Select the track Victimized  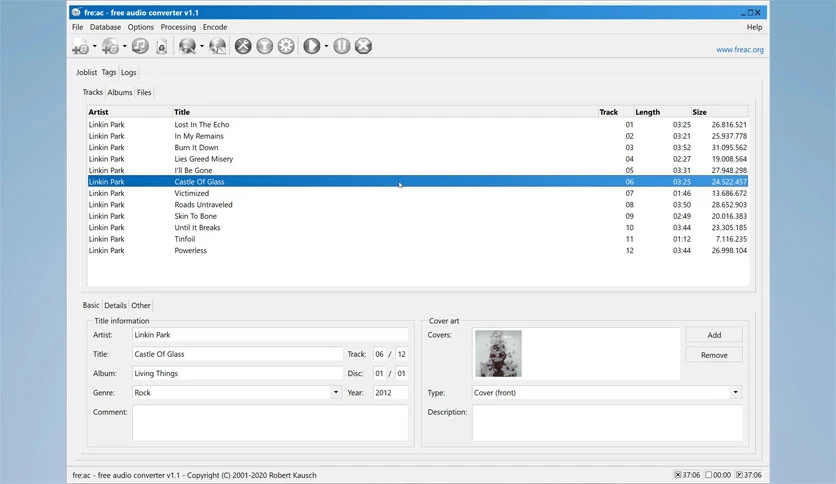click(417, 193)
